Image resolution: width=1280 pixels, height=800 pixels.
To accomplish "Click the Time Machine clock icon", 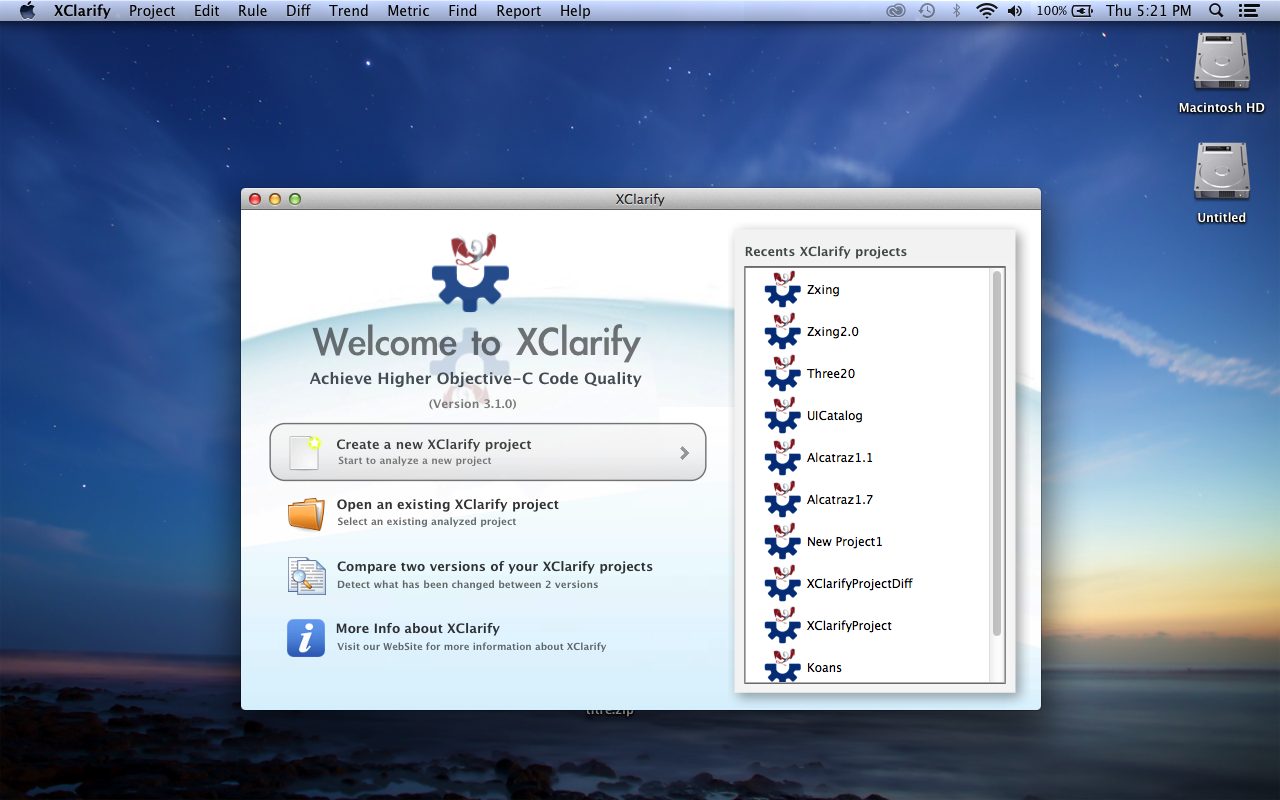I will click(927, 11).
